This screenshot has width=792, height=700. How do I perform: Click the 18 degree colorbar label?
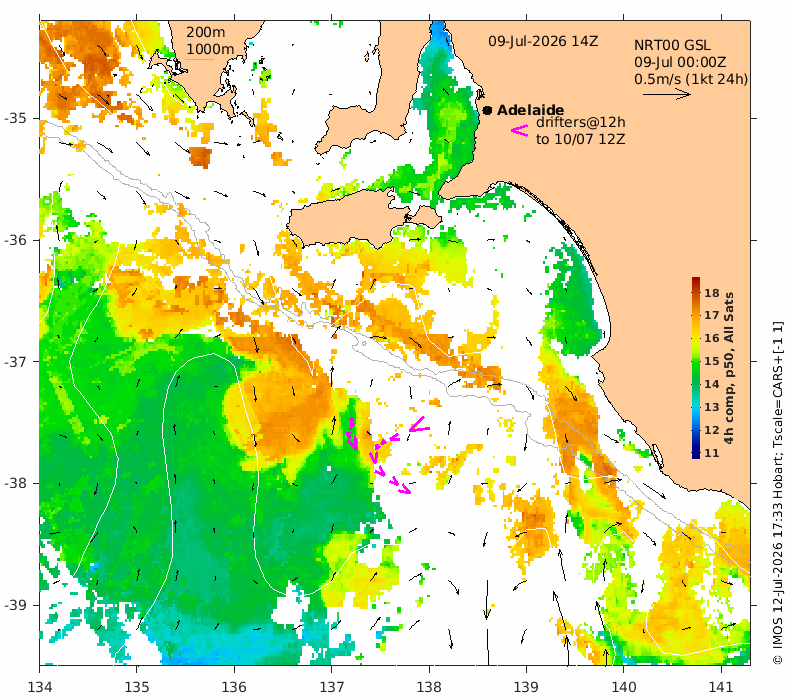[x=712, y=293]
